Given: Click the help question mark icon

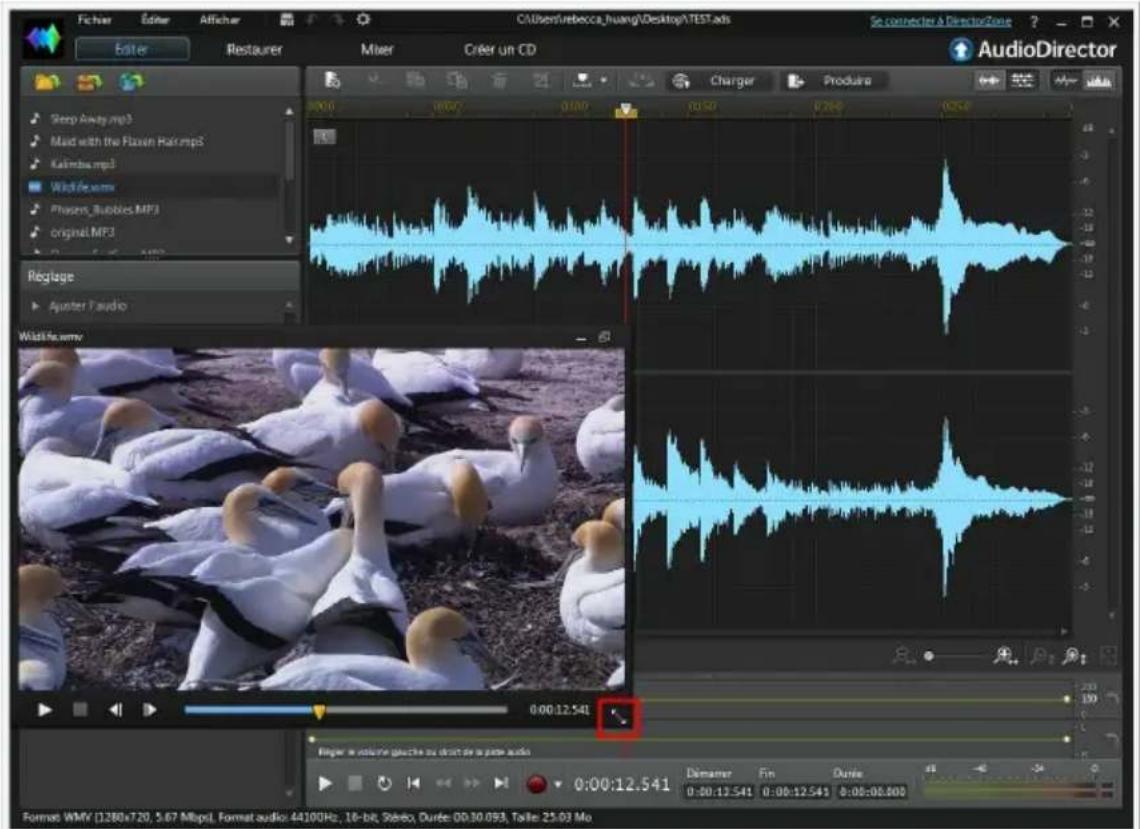Looking at the screenshot, I should 1034,22.
